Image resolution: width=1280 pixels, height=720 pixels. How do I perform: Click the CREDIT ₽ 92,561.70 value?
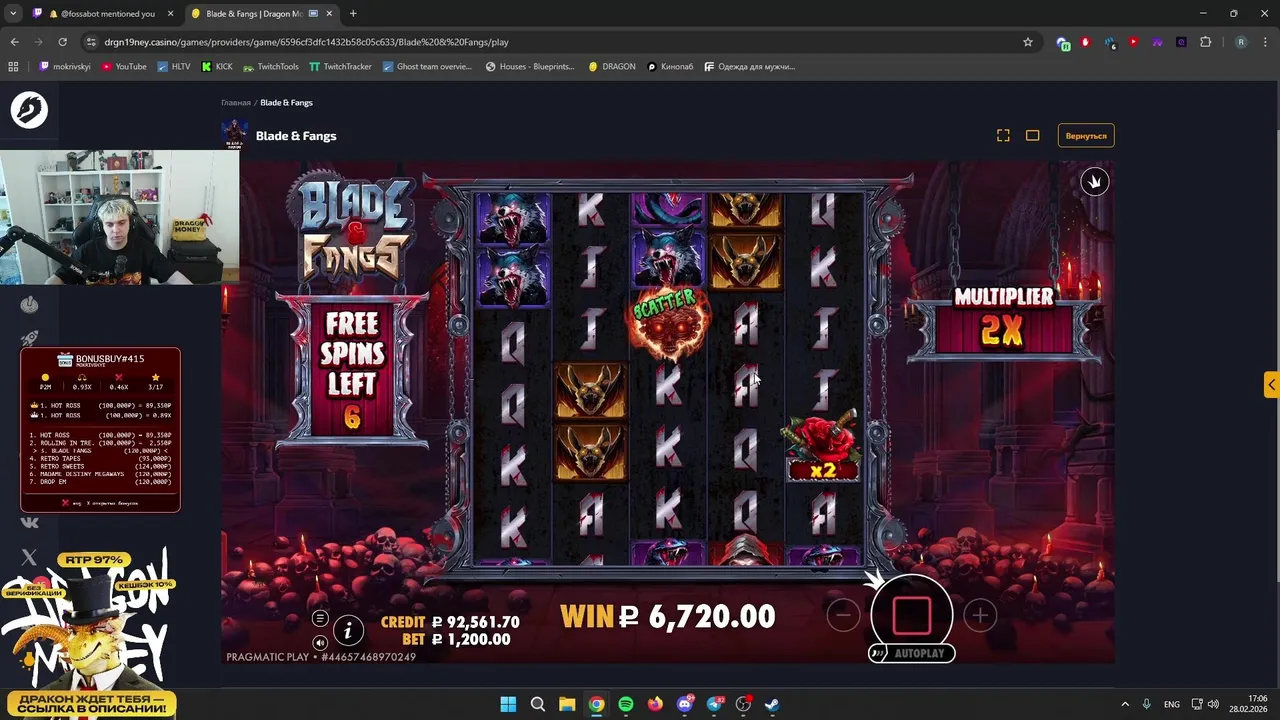(x=450, y=622)
